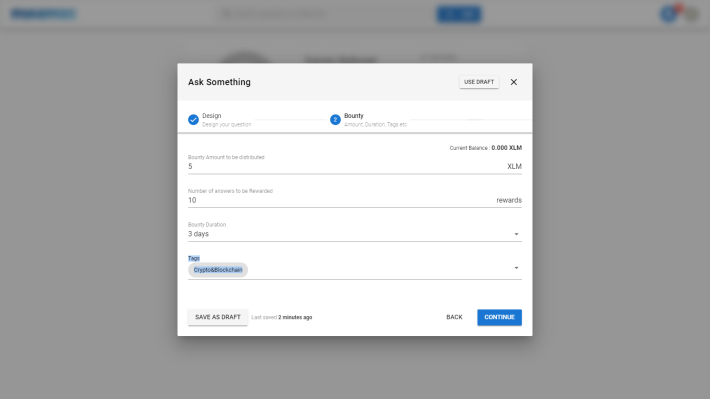Click the Bounty step number 2 circle
The image size is (710, 399).
click(335, 120)
